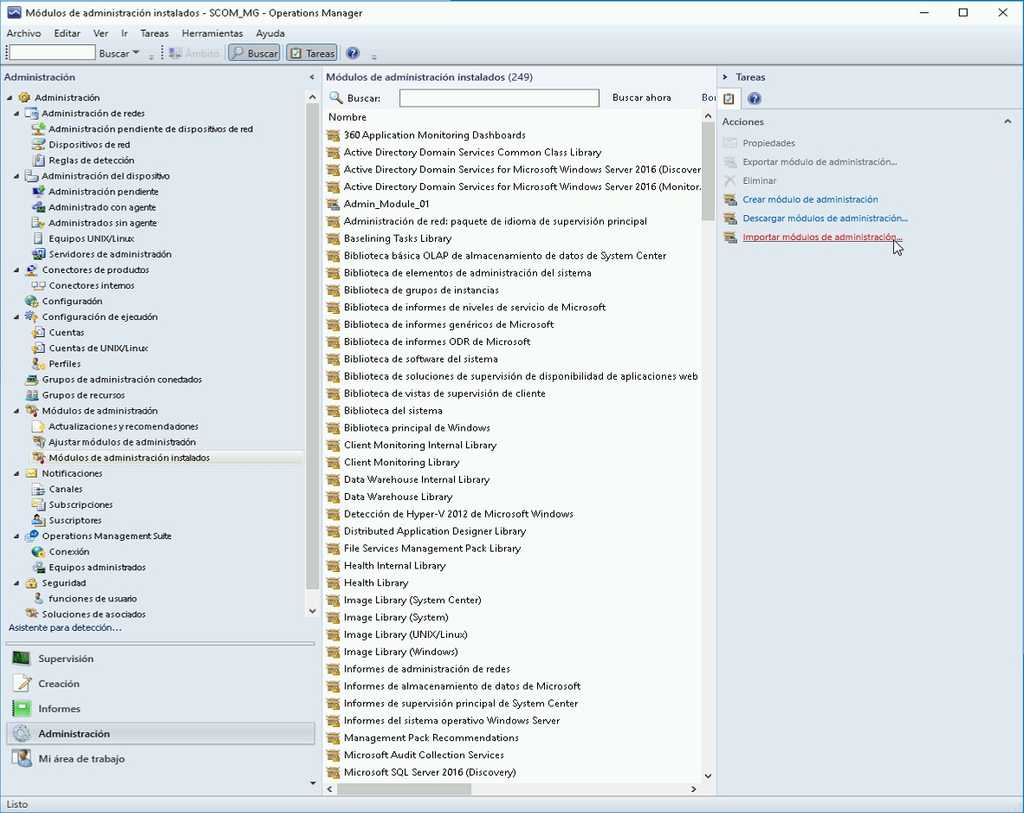Open the Archivo menu
Viewport: 1024px width, 813px height.
click(x=24, y=33)
